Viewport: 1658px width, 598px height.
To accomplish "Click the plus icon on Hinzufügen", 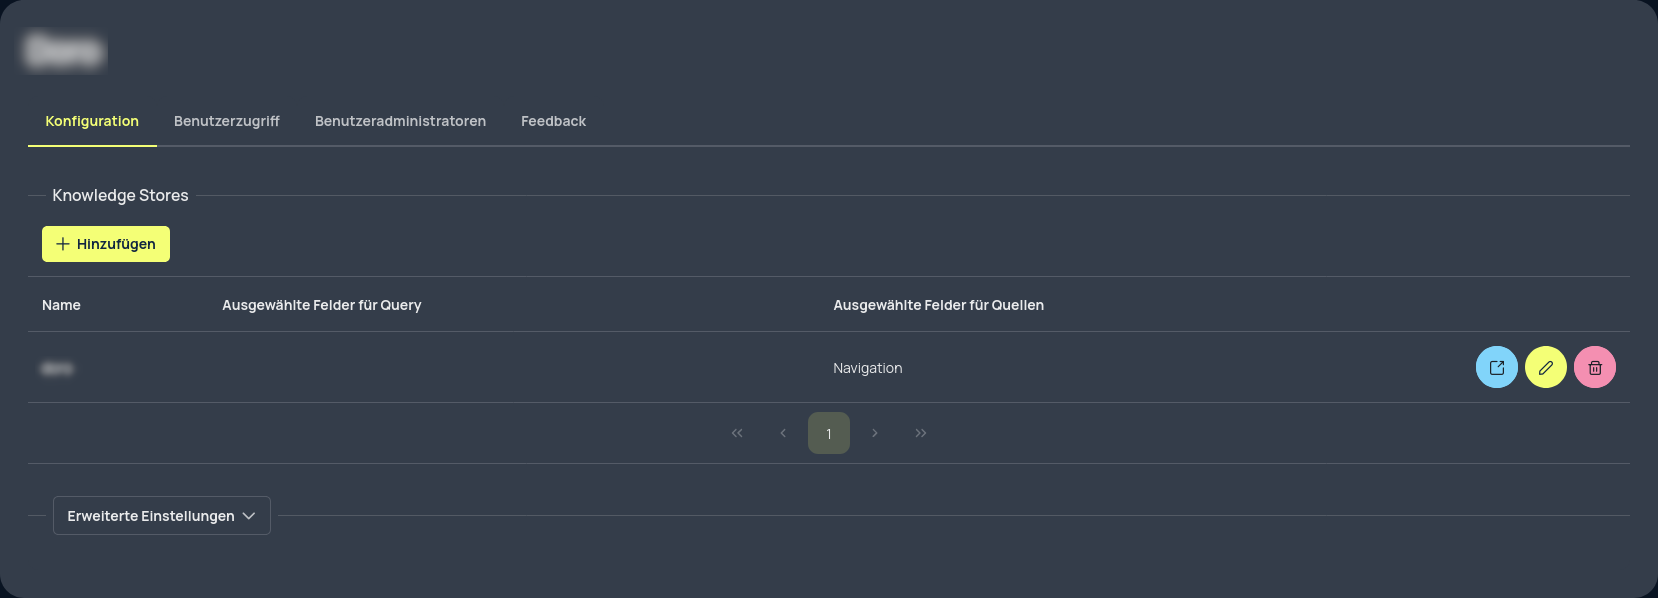I will pyautogui.click(x=63, y=244).
